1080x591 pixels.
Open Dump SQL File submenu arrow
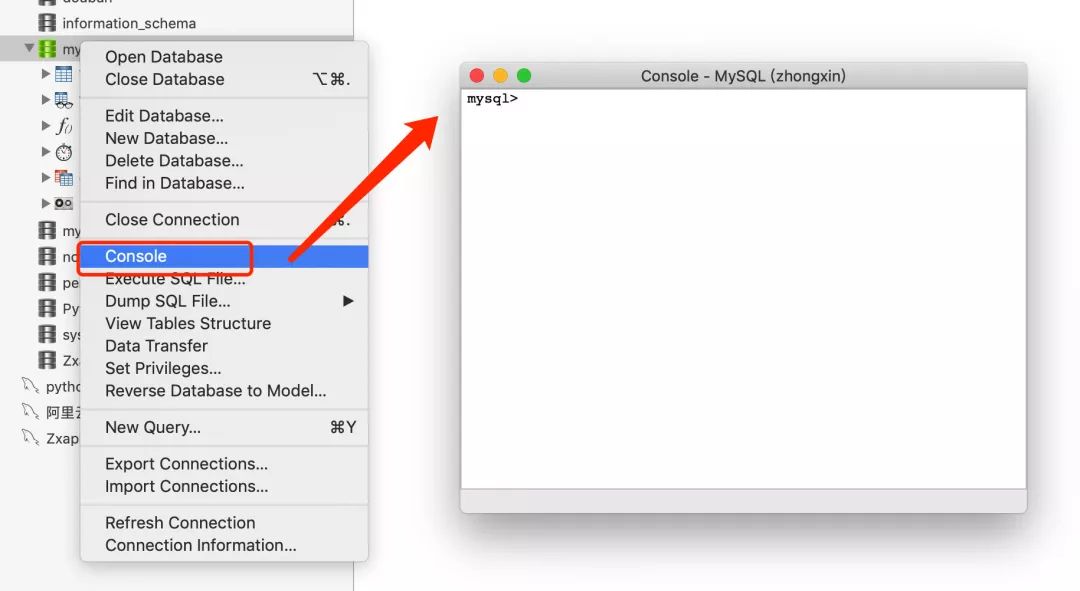348,301
